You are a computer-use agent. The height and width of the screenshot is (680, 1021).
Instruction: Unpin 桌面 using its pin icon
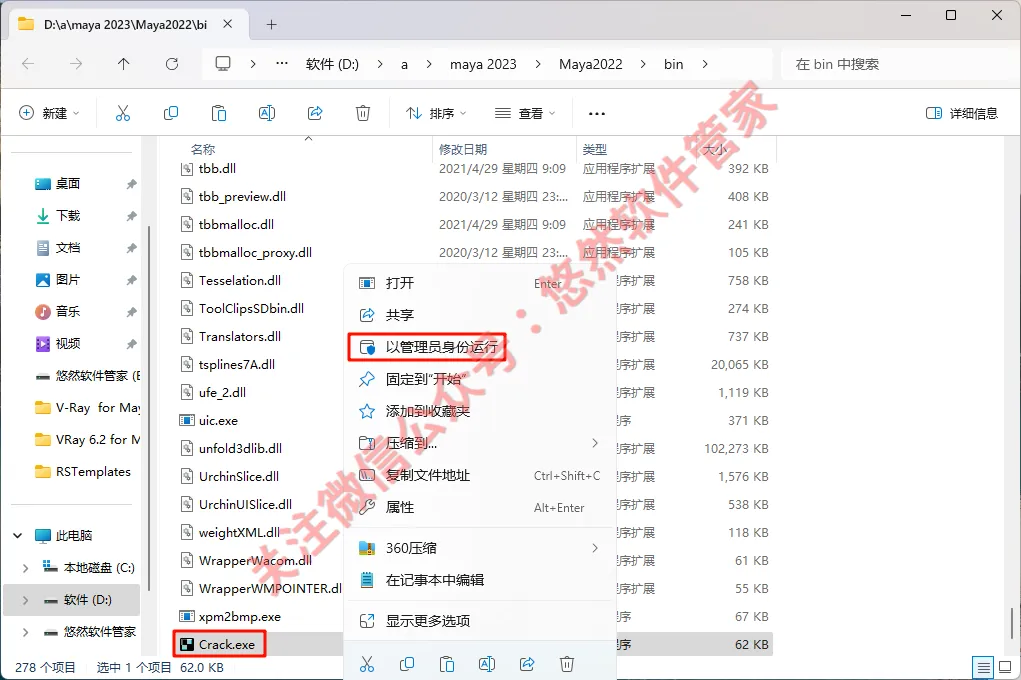[x=132, y=184]
